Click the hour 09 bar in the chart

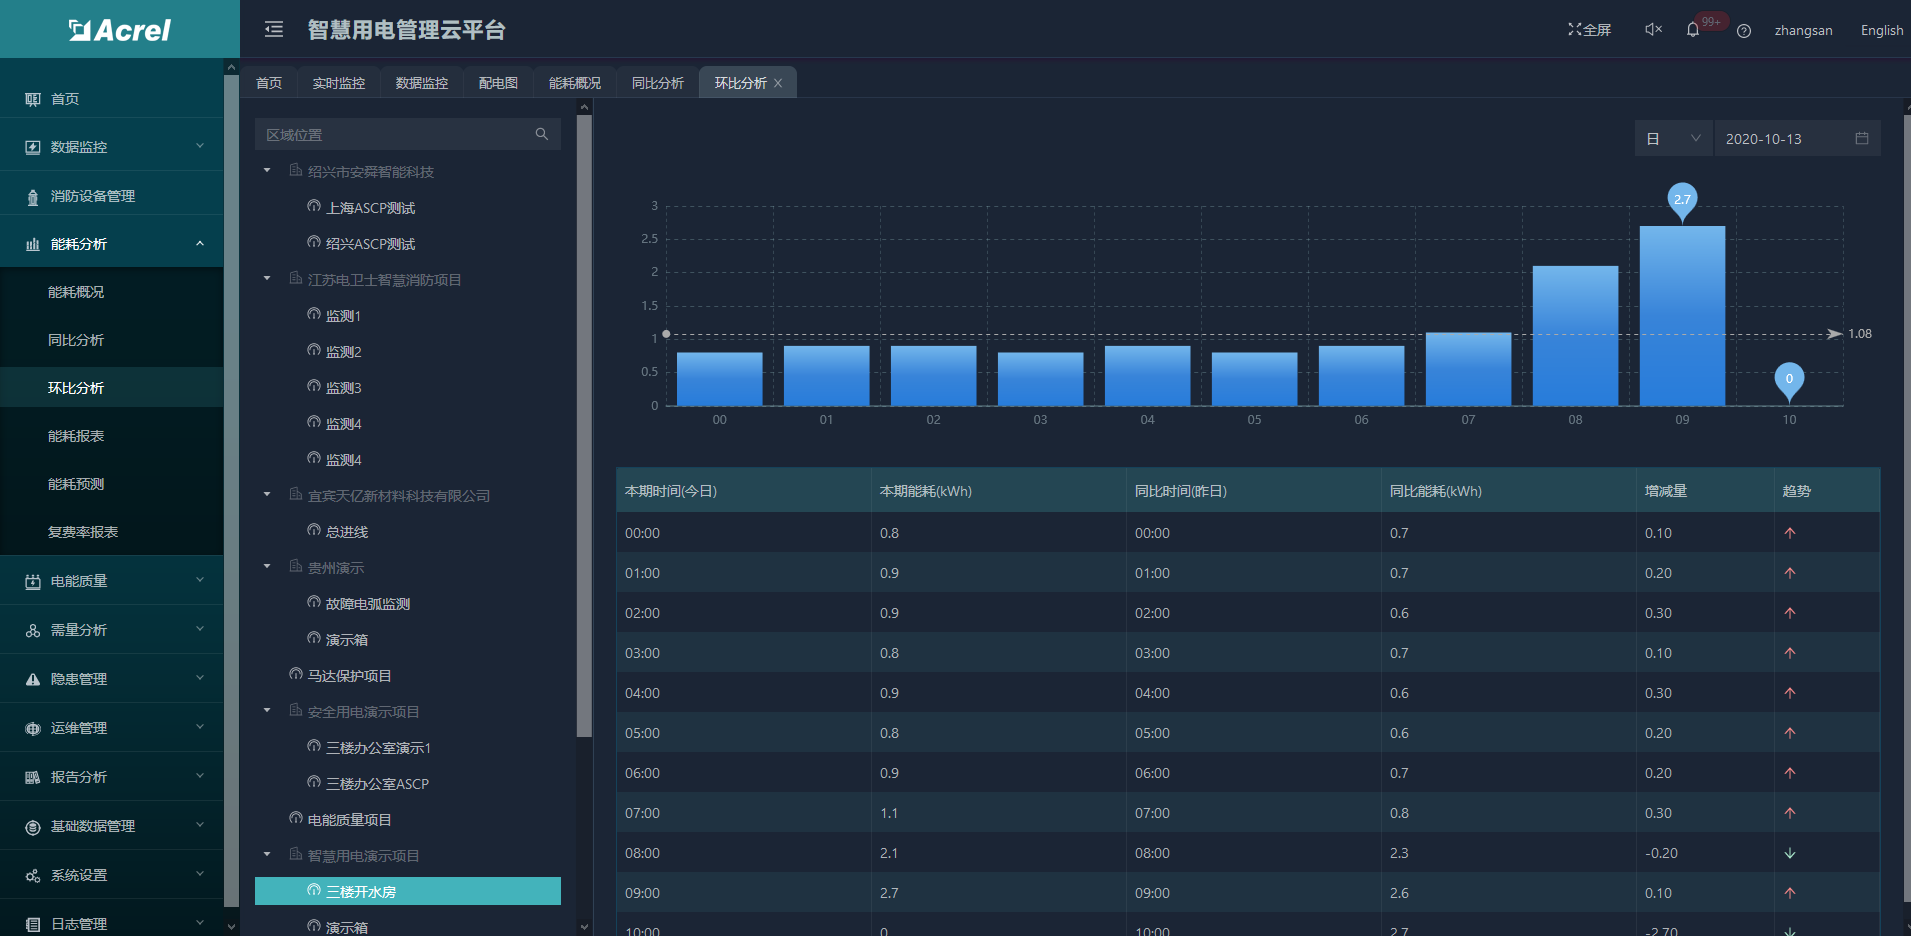tap(1682, 316)
